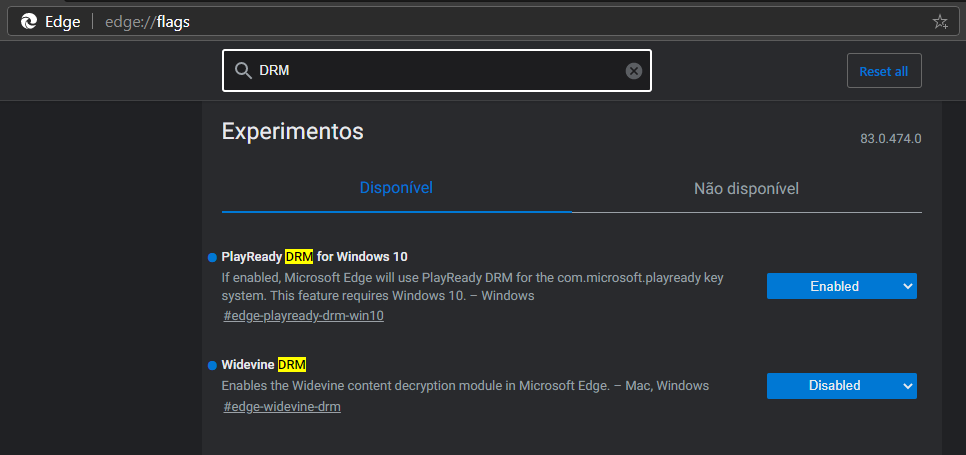Click the Edge logo in address bar

29,21
